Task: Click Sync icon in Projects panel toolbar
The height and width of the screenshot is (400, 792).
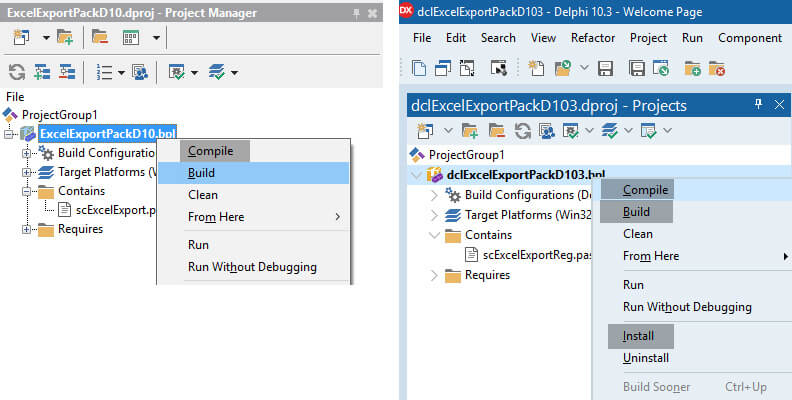Action: (x=522, y=131)
